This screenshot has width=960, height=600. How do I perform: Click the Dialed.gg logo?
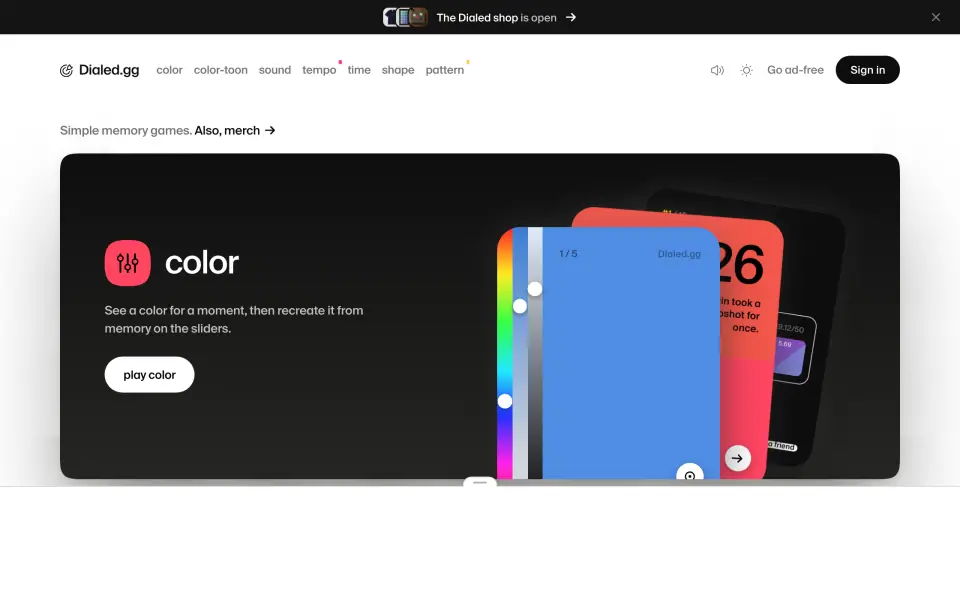(x=99, y=70)
